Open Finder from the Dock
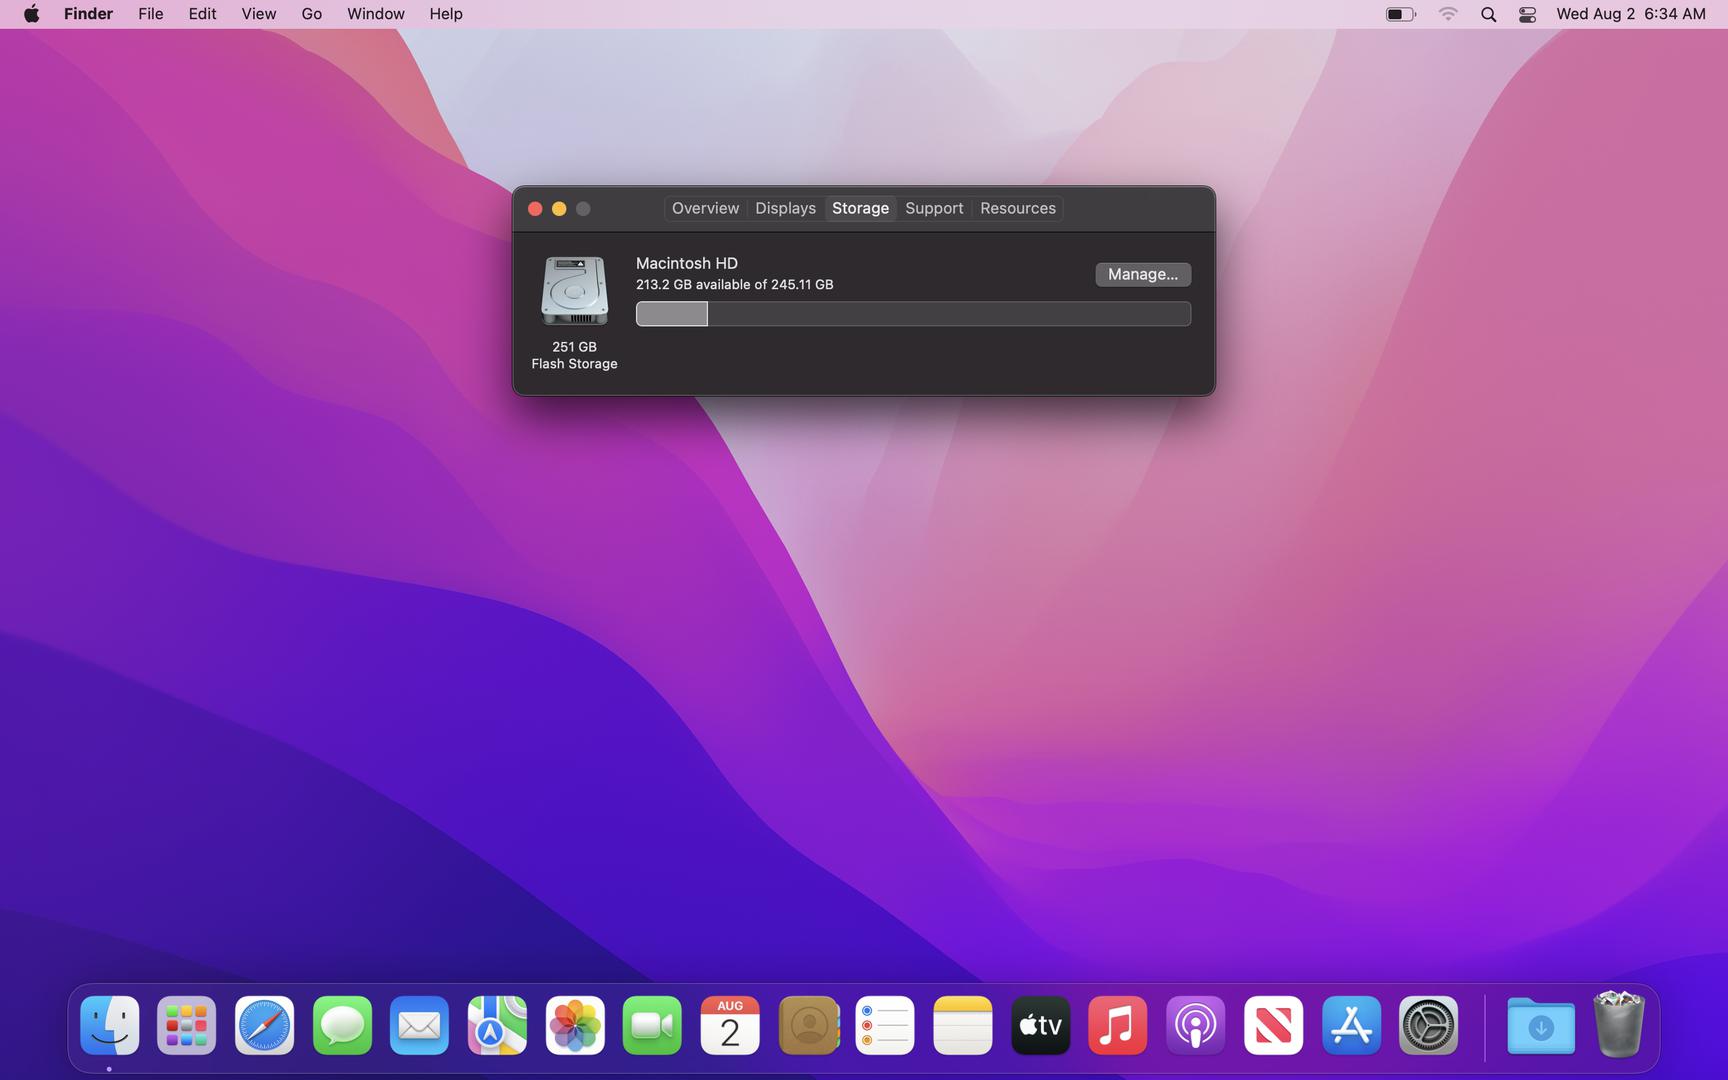Viewport: 1728px width, 1080px height. point(109,1025)
